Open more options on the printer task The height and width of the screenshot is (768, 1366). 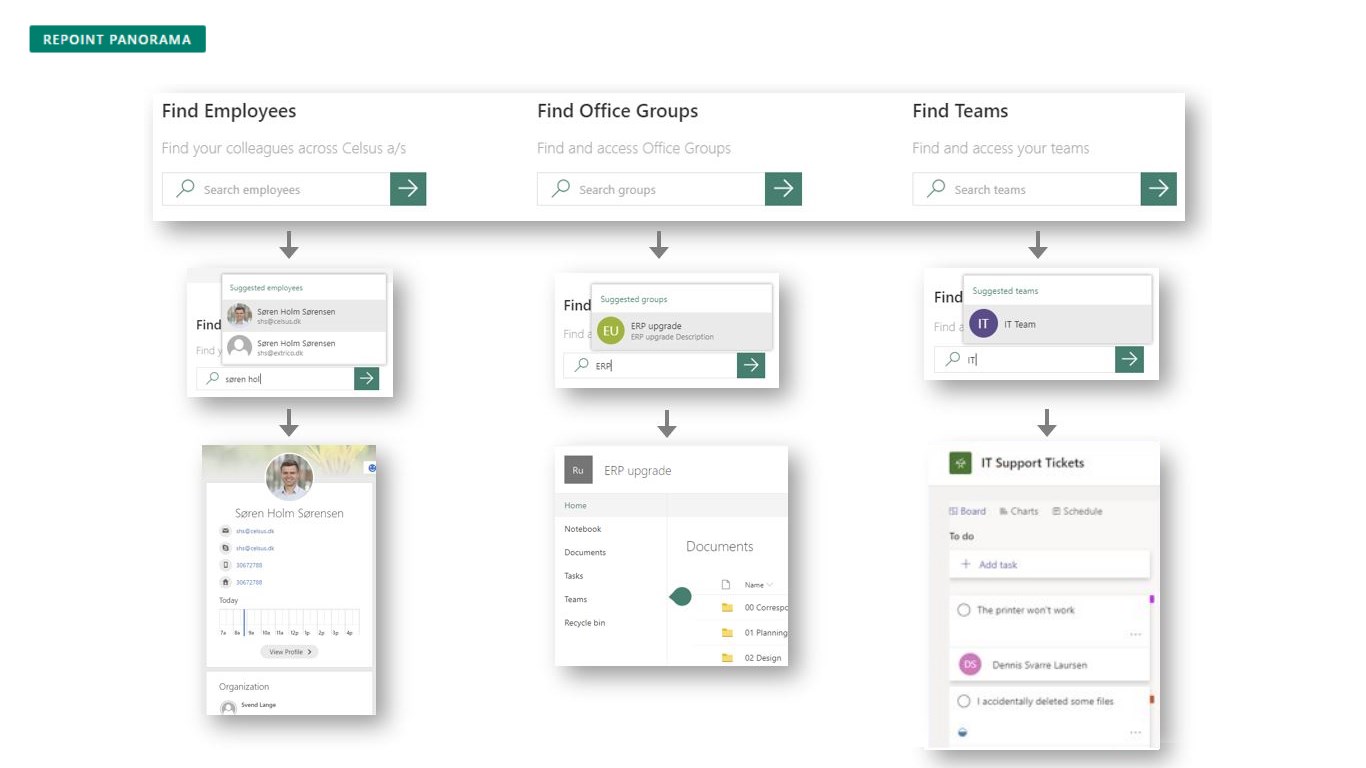click(1135, 634)
